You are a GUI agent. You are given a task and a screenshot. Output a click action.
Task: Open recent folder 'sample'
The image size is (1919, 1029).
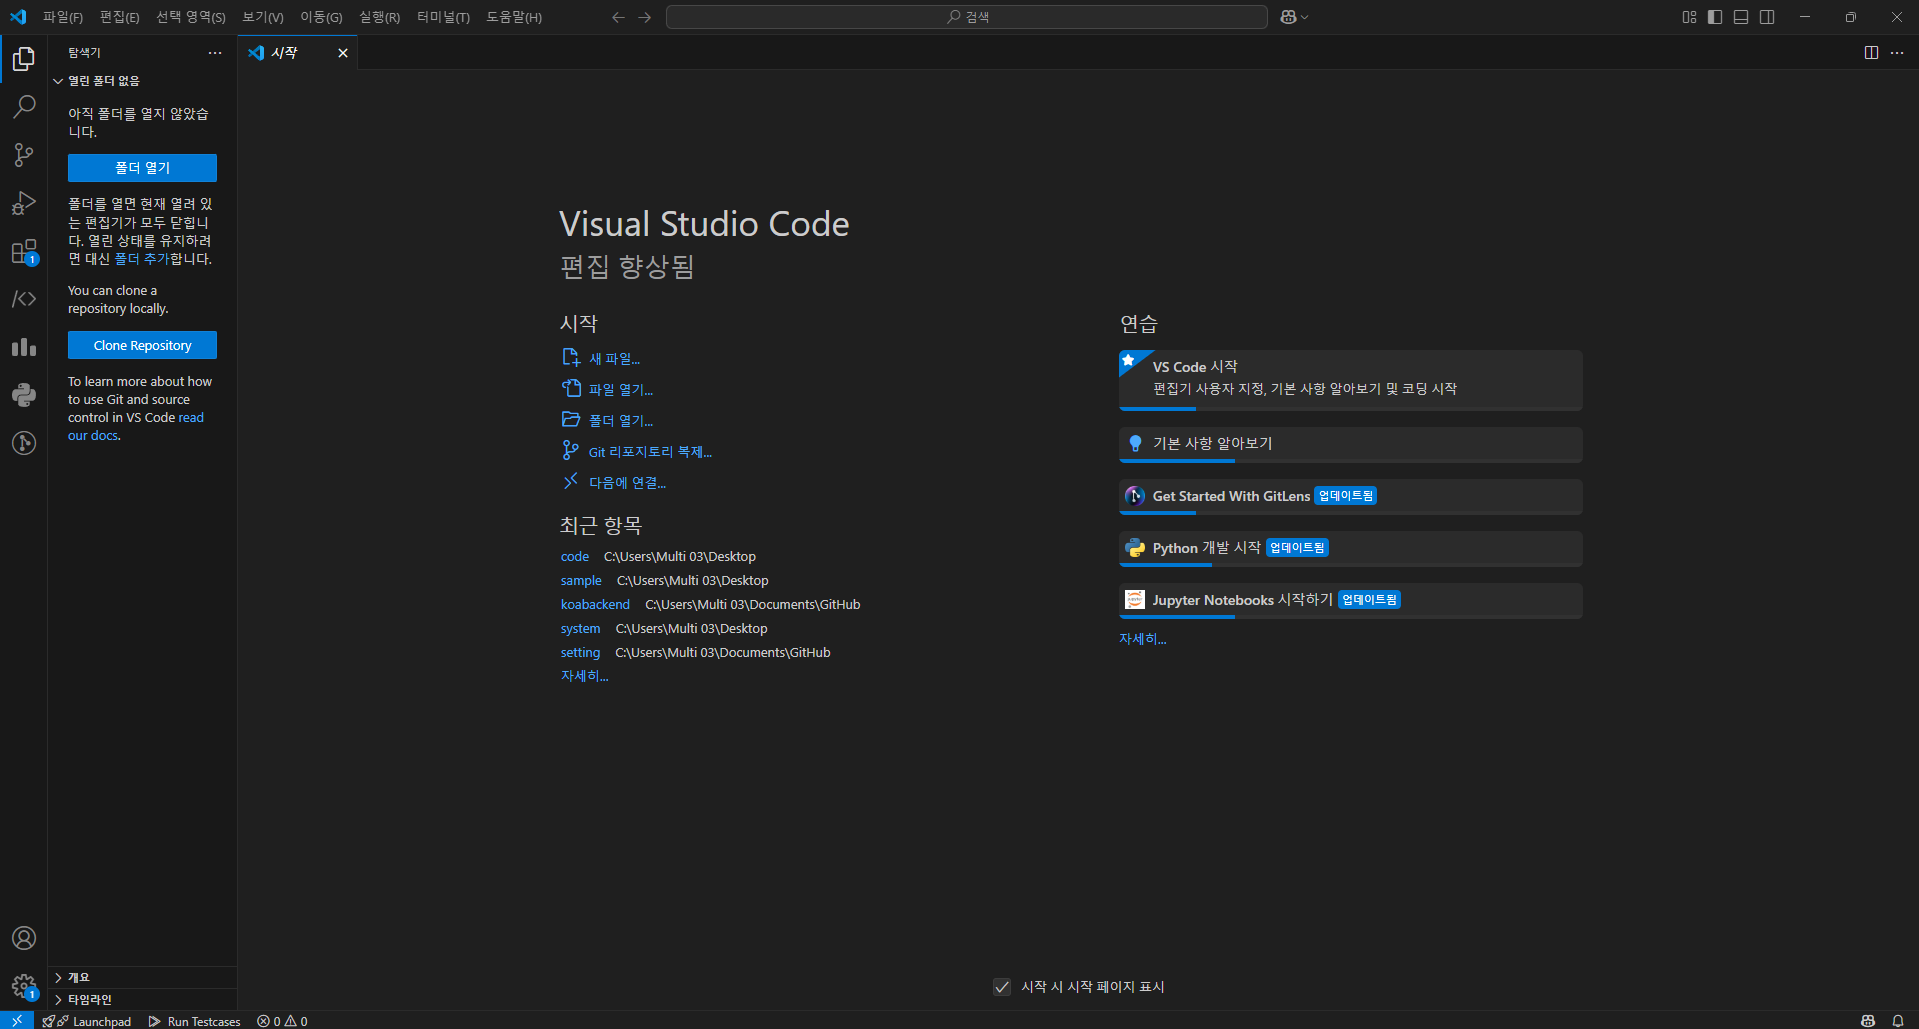[581, 581]
